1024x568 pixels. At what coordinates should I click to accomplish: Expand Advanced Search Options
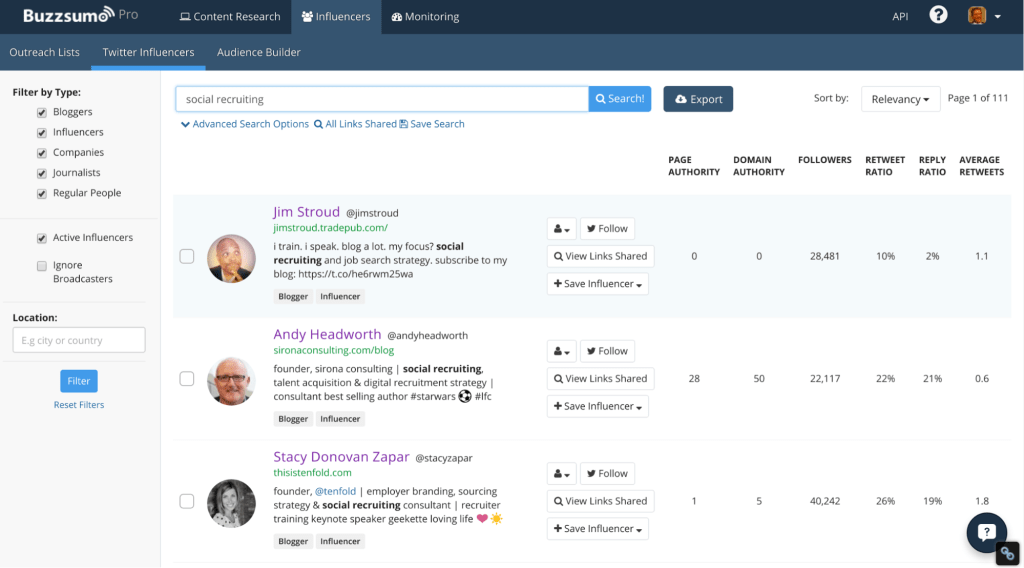244,124
